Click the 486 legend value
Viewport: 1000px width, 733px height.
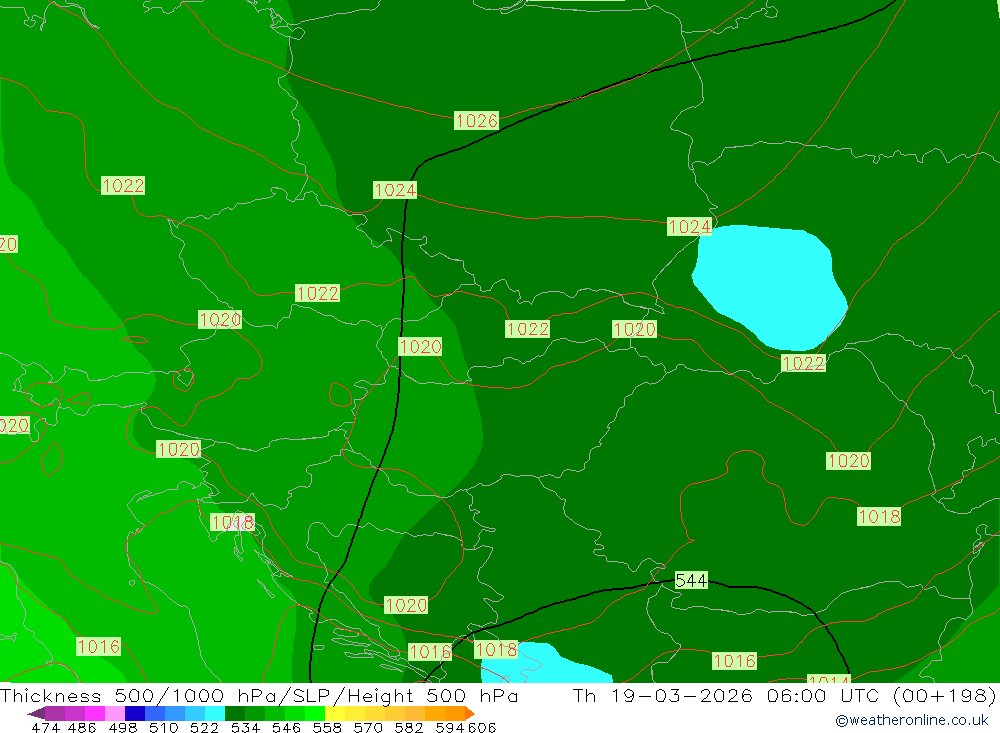81,727
